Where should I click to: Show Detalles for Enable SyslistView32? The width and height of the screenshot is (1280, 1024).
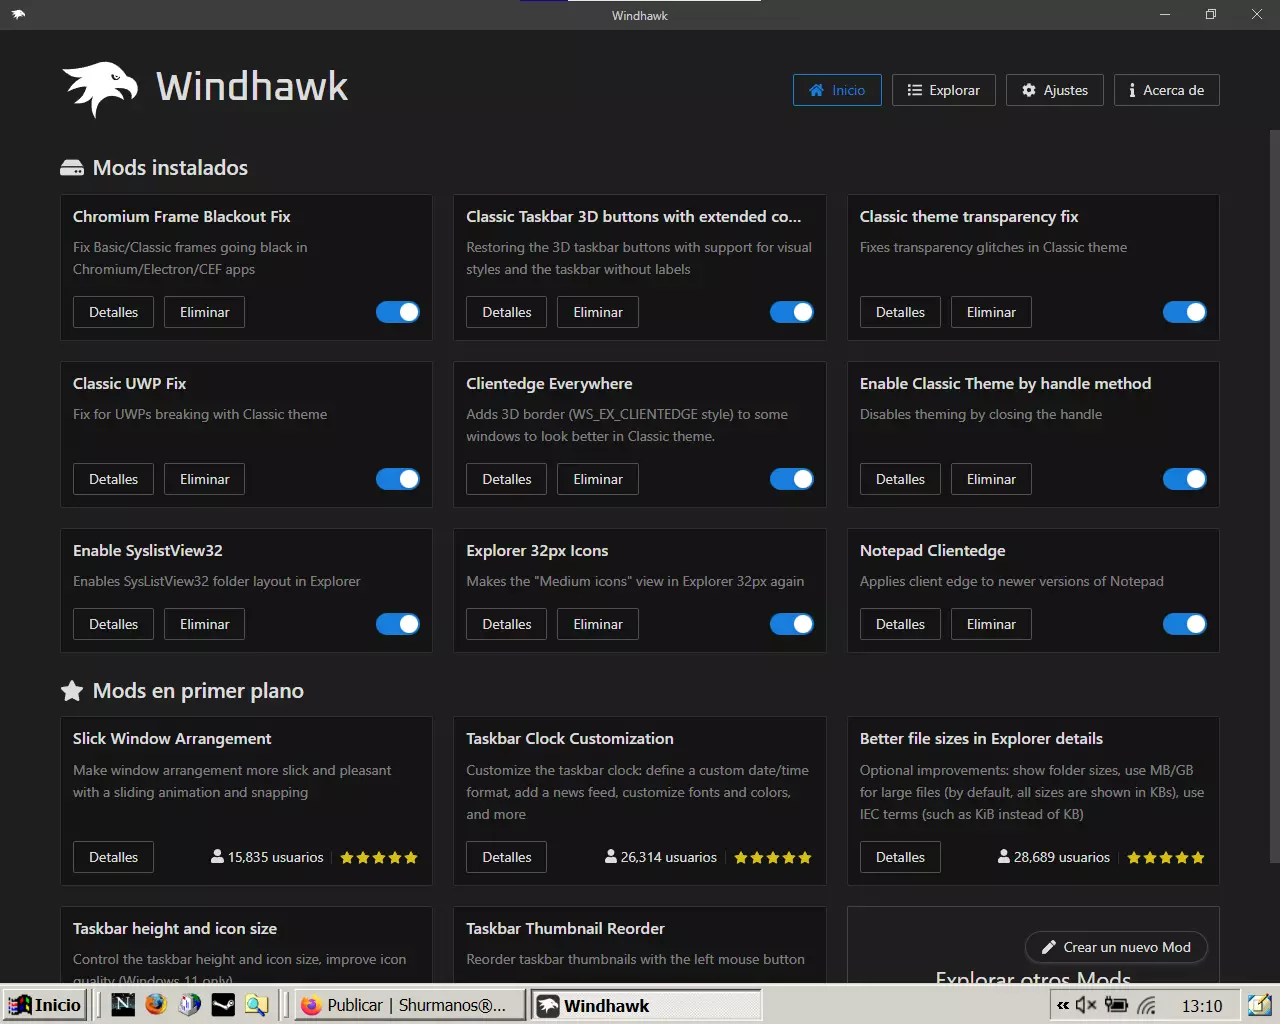[x=113, y=624]
